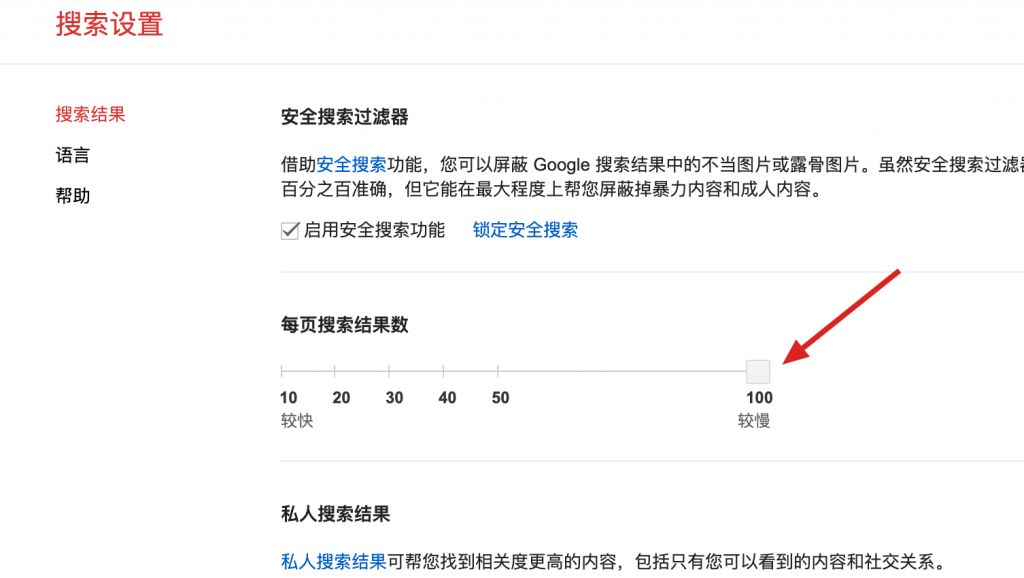Screen dimensions: 1024x578
Task: Click the red 搜索设置 page title
Action: point(109,25)
